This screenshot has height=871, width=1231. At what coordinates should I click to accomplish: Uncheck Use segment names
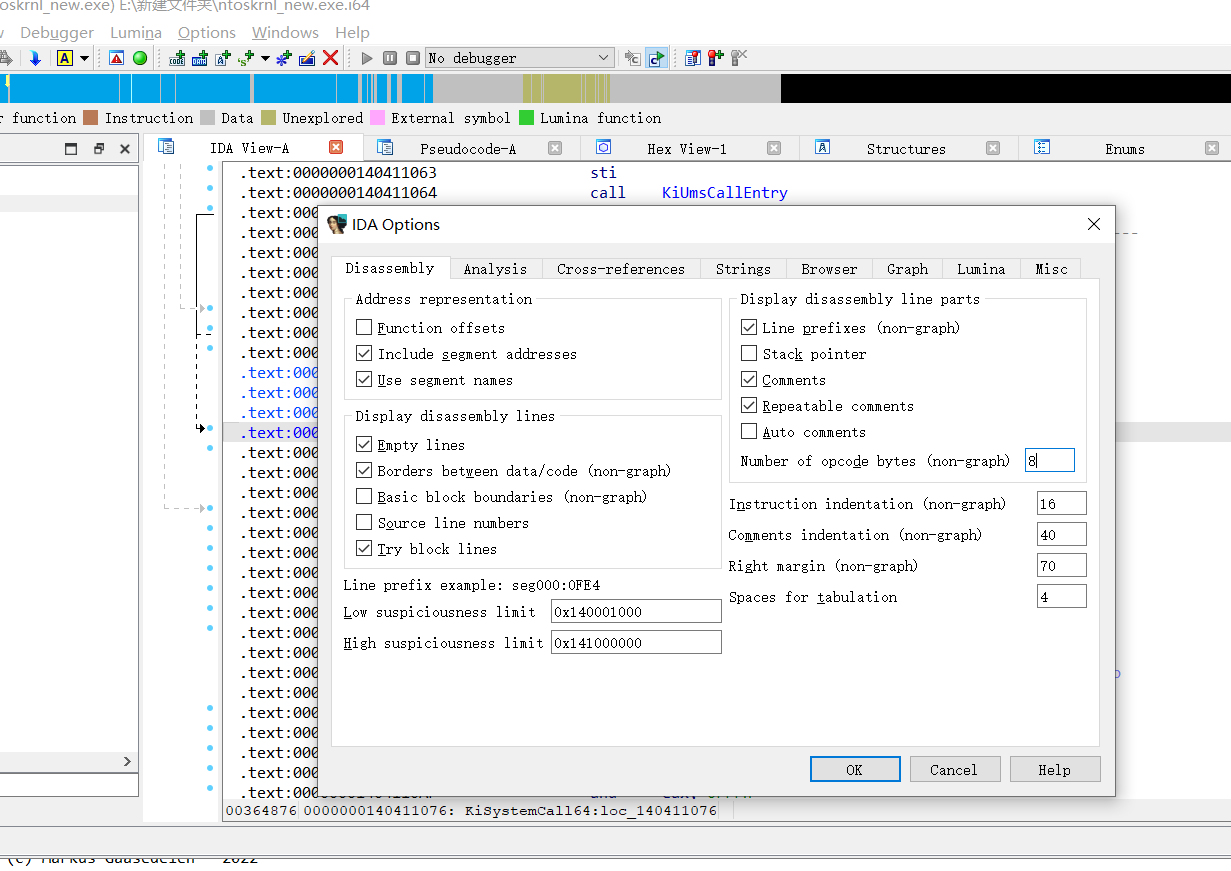click(364, 380)
